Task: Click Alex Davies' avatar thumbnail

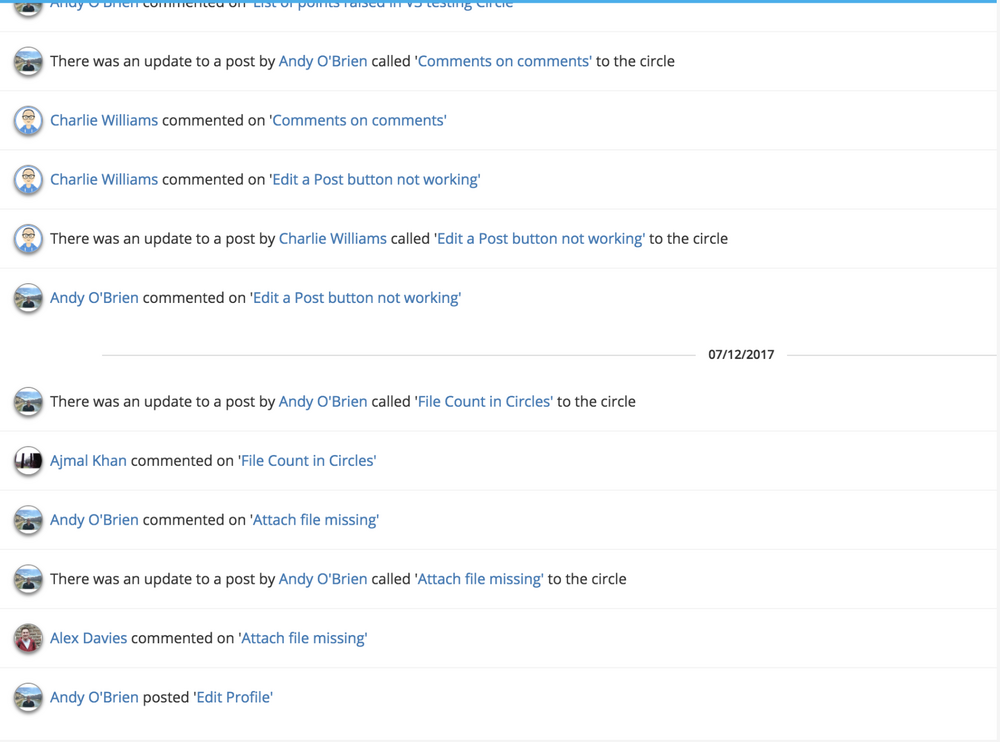Action: [28, 638]
